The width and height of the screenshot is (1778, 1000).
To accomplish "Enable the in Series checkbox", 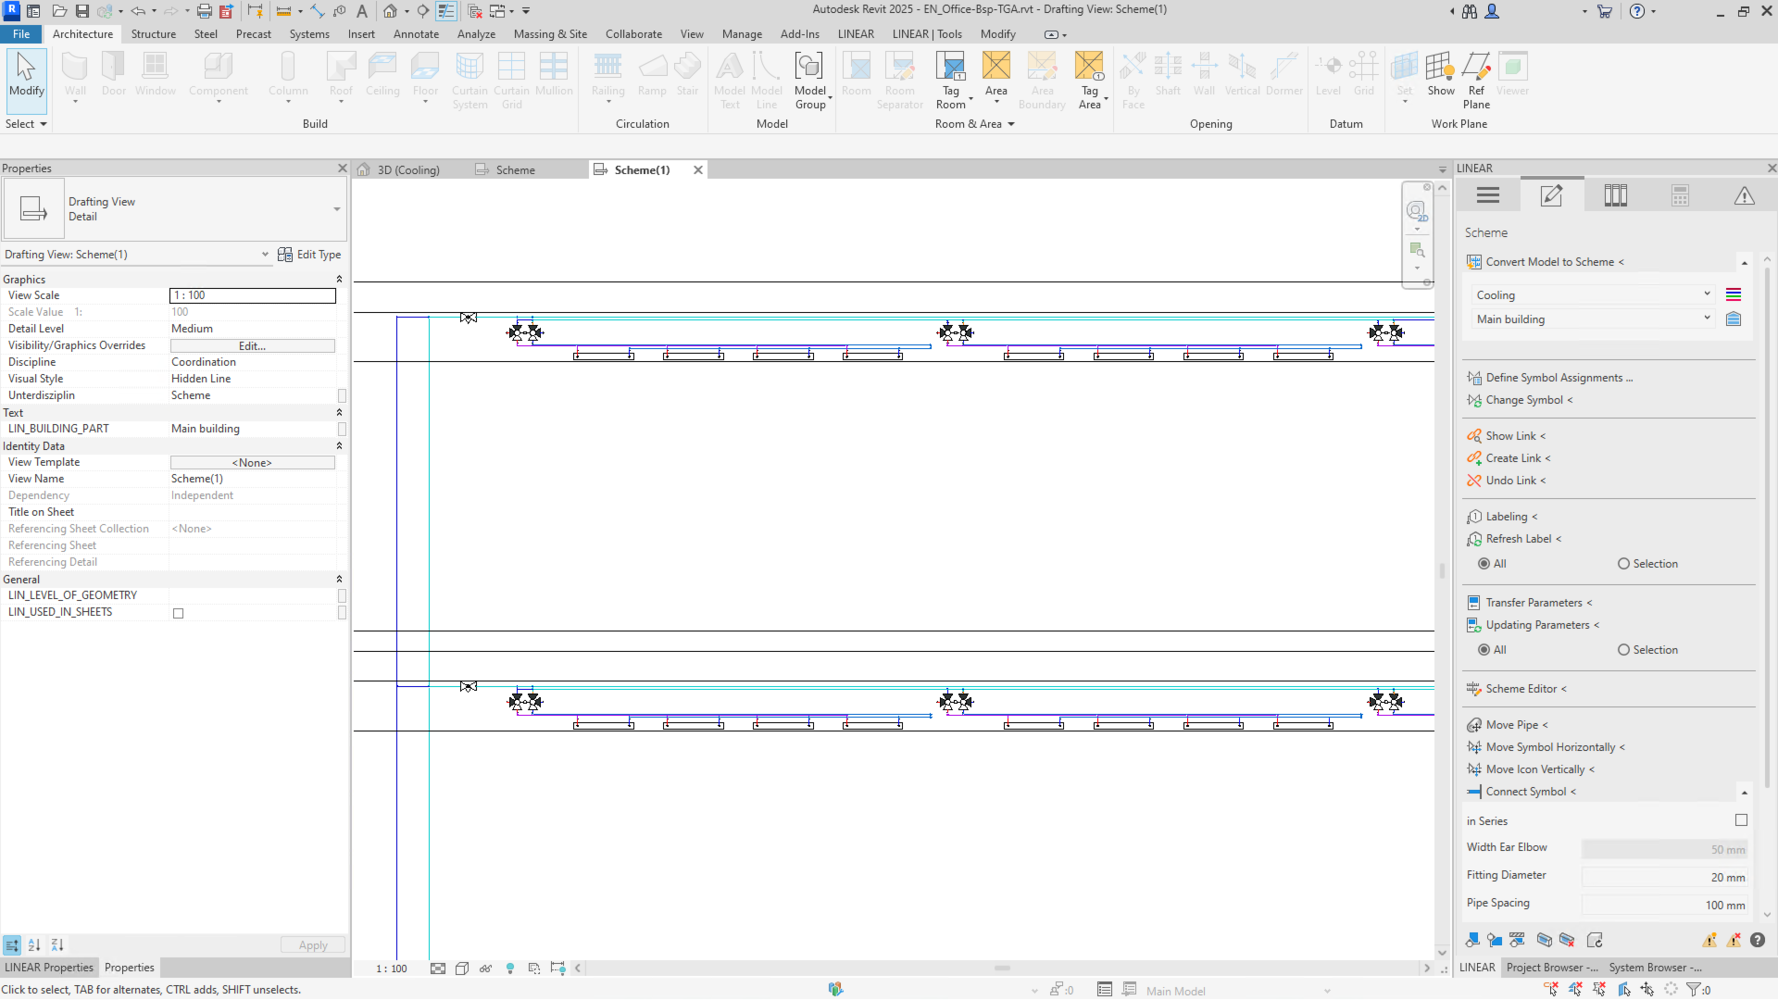I will (1741, 820).
